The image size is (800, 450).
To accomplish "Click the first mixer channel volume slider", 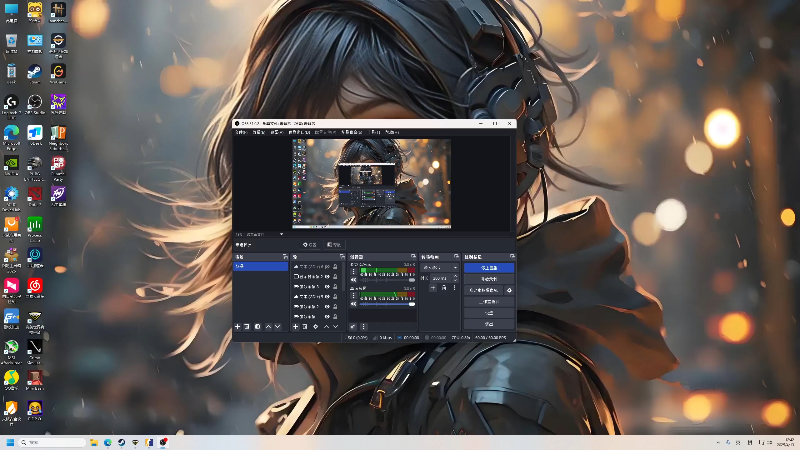I will (387, 280).
